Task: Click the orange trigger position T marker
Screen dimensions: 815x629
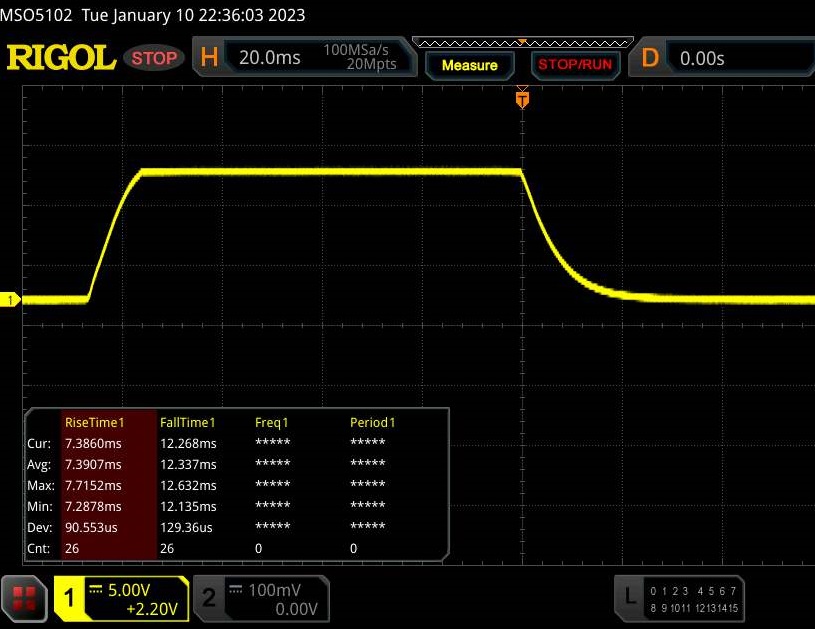Action: pos(522,99)
